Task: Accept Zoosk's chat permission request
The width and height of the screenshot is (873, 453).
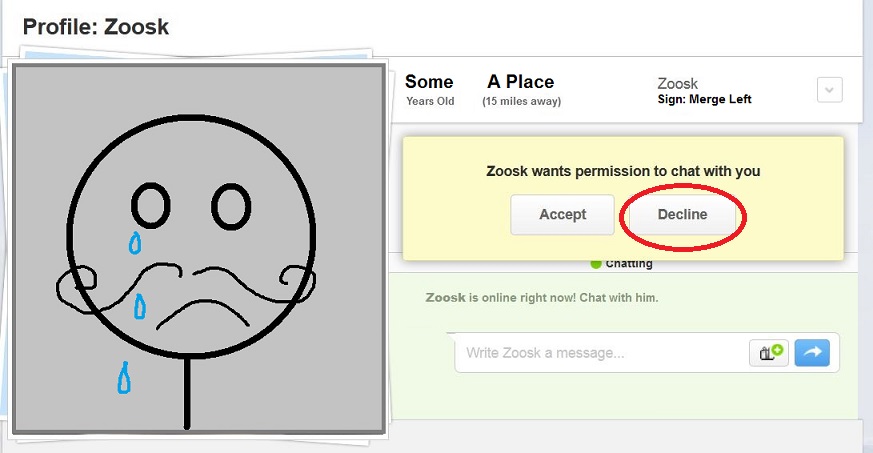Action: coord(562,215)
